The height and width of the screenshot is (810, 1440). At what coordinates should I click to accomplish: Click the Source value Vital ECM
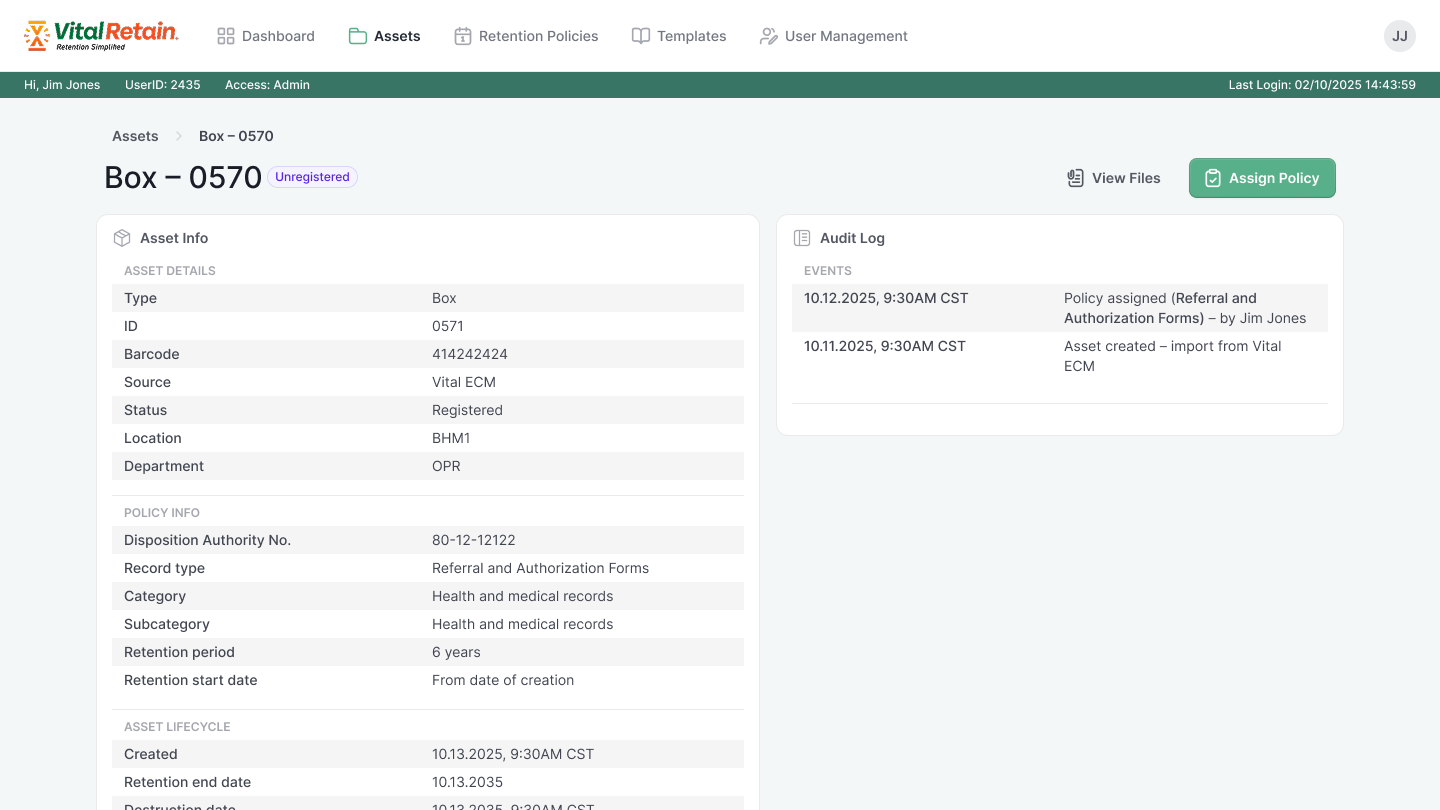click(464, 382)
